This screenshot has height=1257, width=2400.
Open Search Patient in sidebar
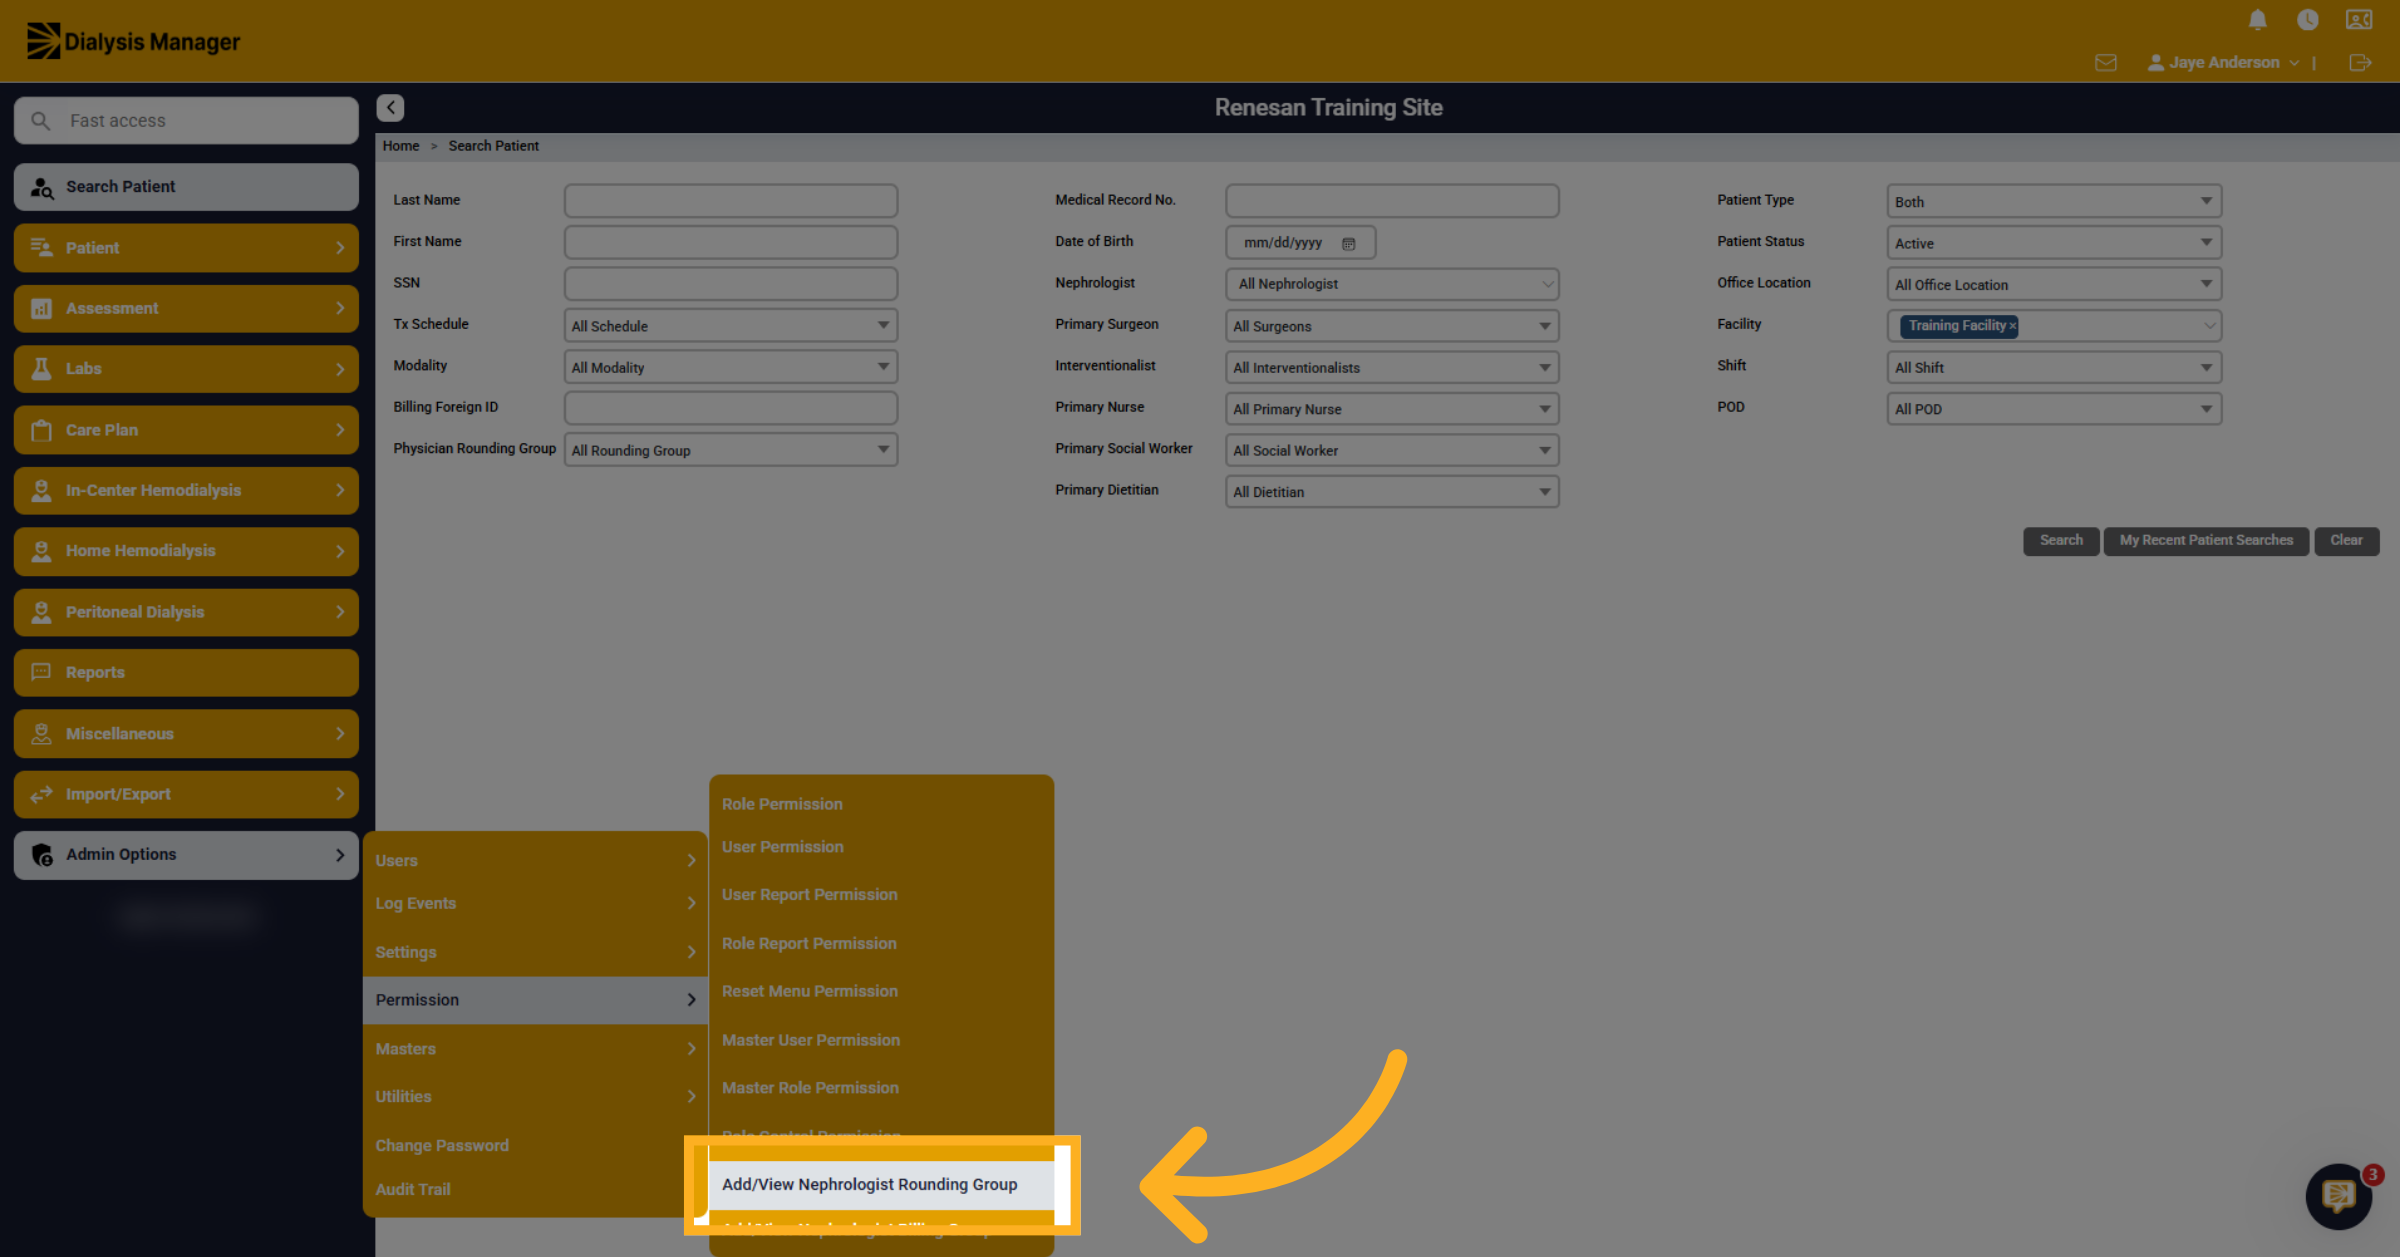[186, 187]
